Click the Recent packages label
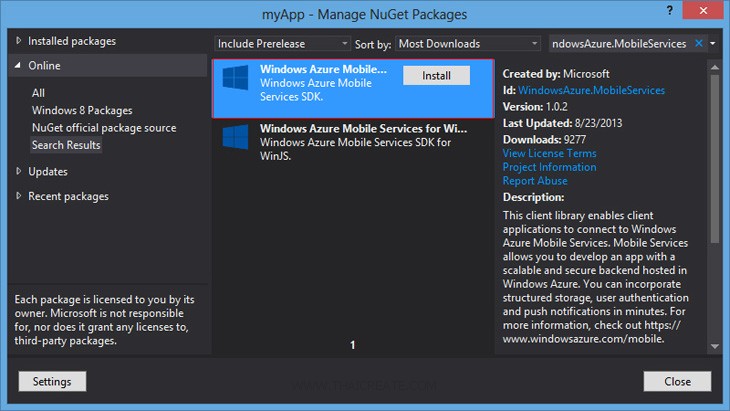730x411 pixels. point(68,196)
